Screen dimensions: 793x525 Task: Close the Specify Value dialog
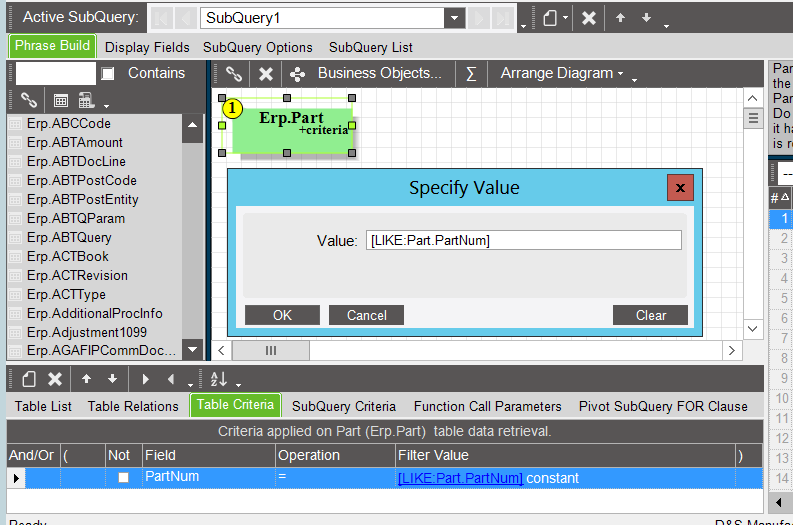[x=680, y=188]
